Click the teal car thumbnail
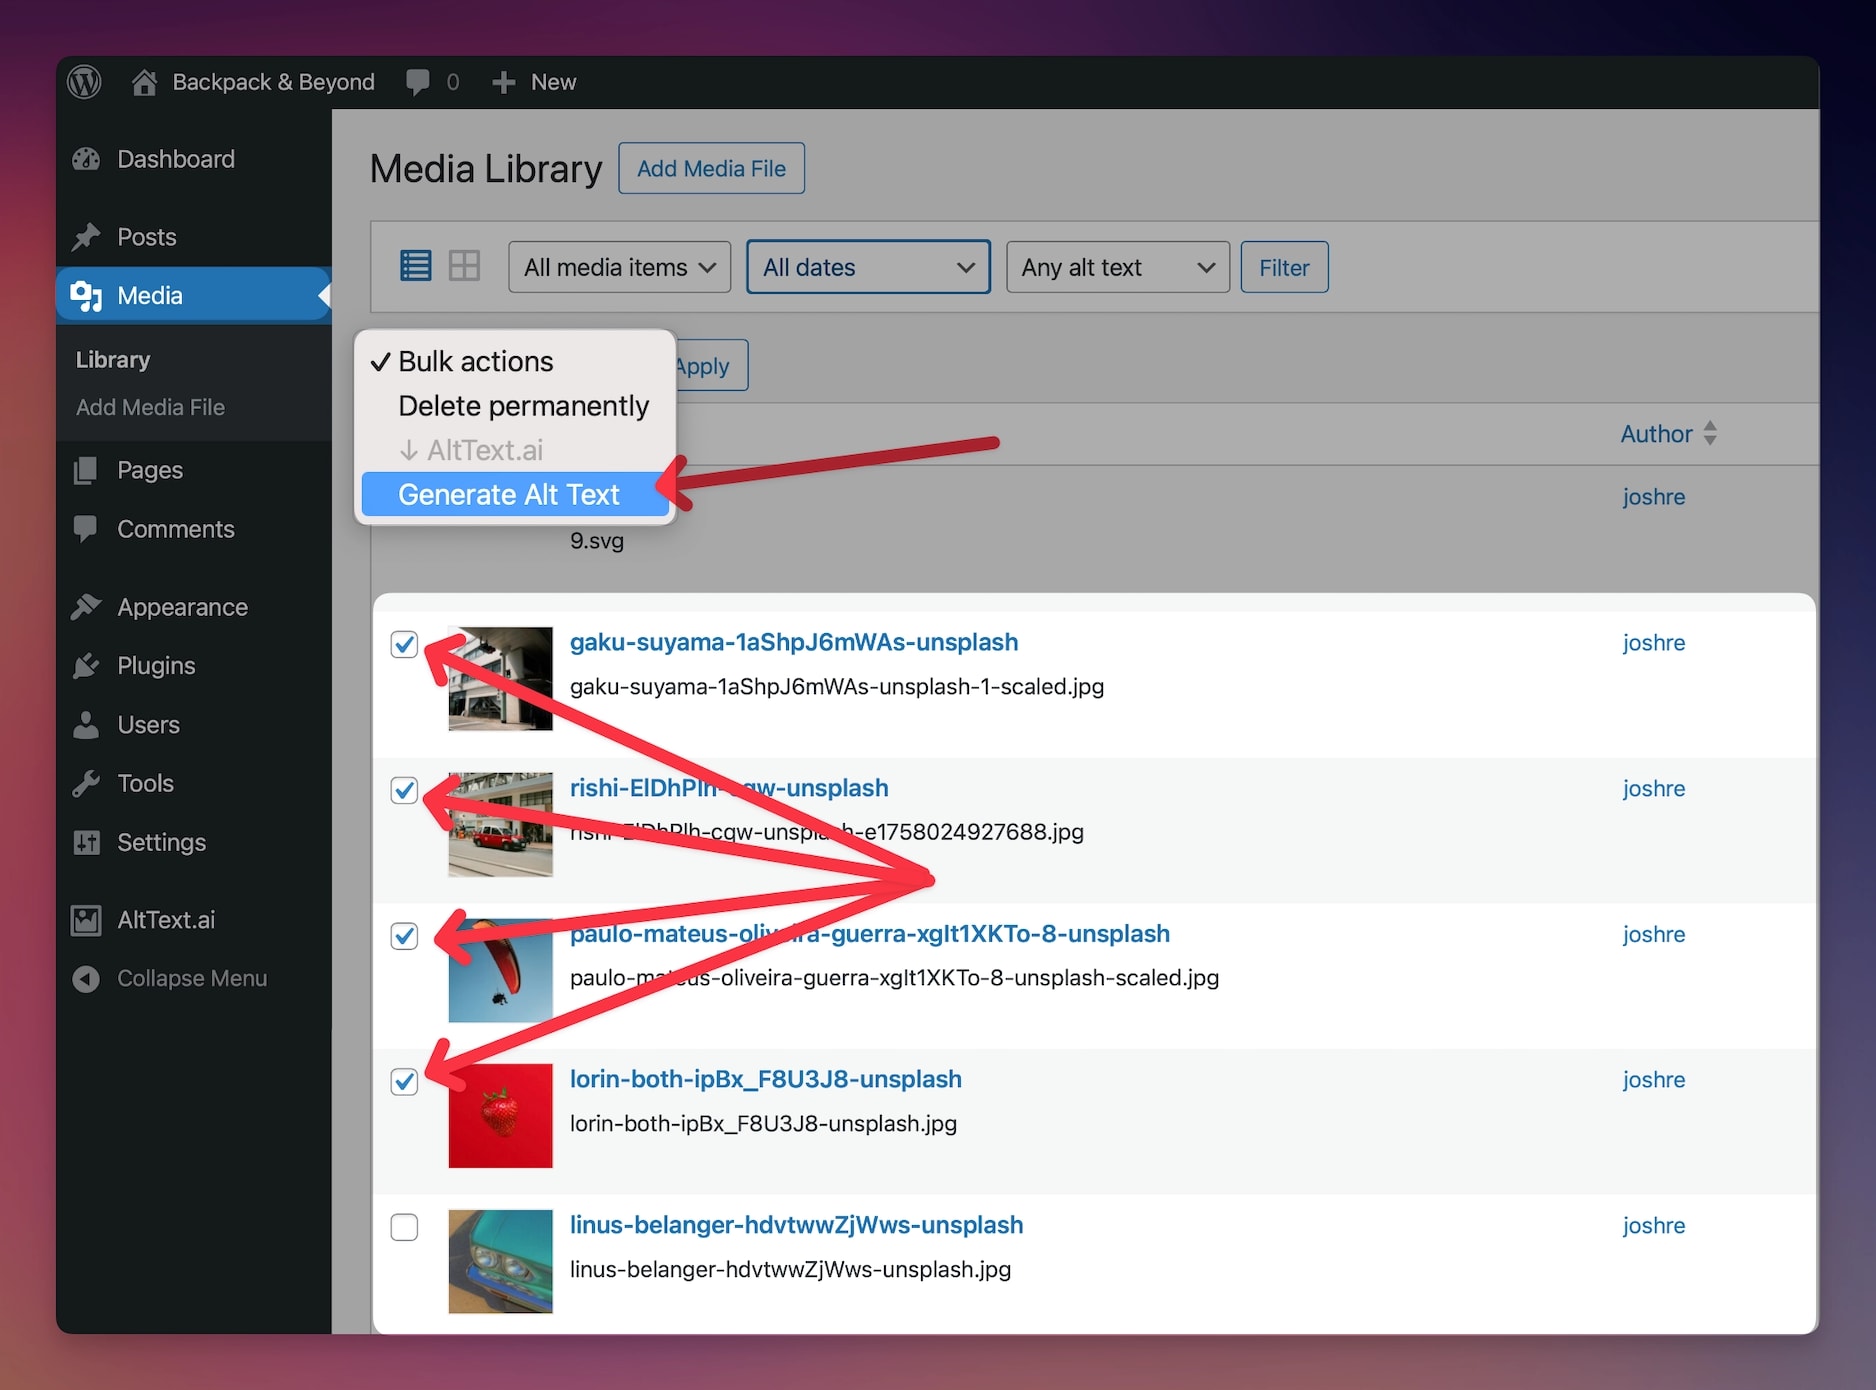 click(500, 1262)
